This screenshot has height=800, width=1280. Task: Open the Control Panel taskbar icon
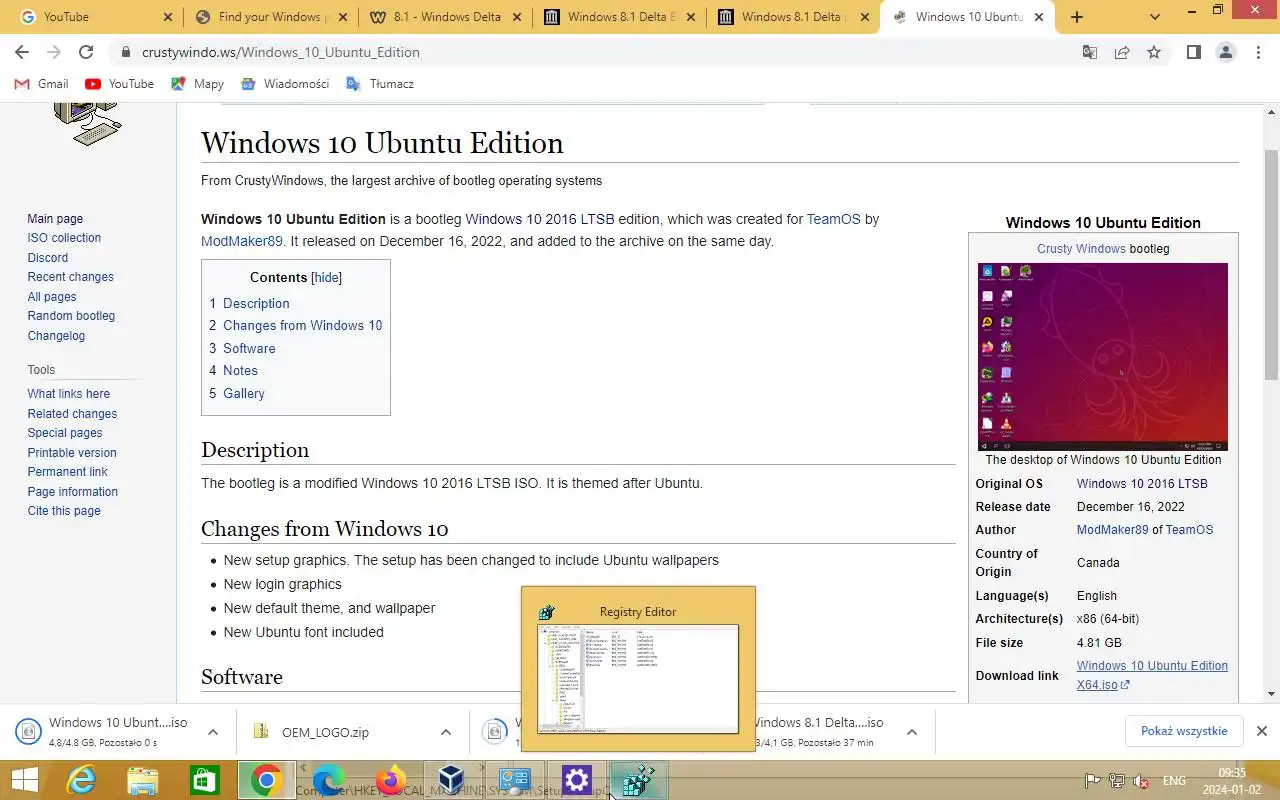coord(514,780)
